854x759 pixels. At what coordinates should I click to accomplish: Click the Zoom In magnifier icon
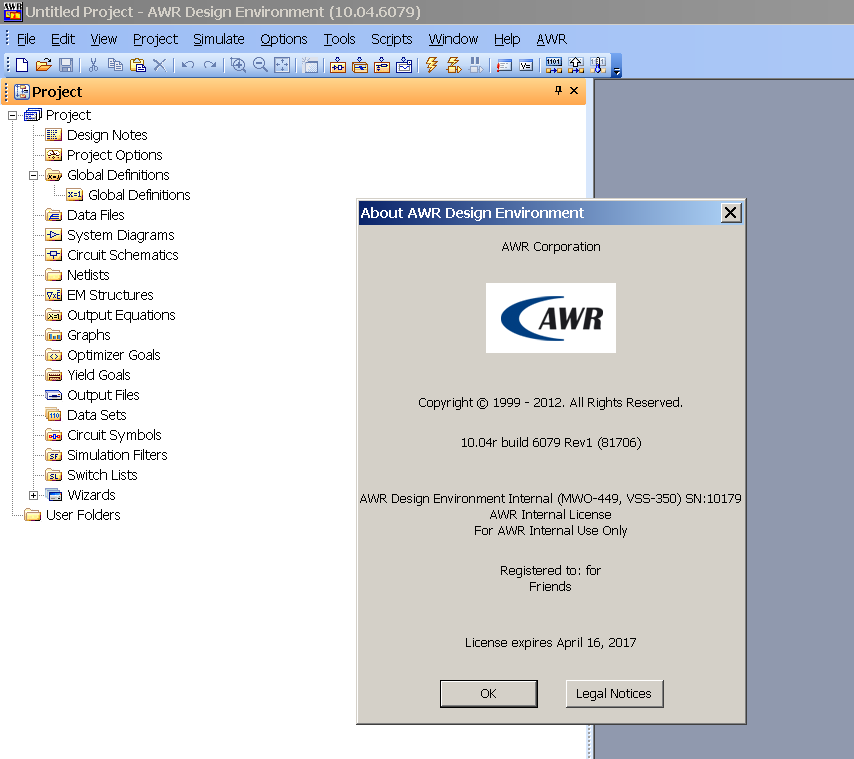238,65
